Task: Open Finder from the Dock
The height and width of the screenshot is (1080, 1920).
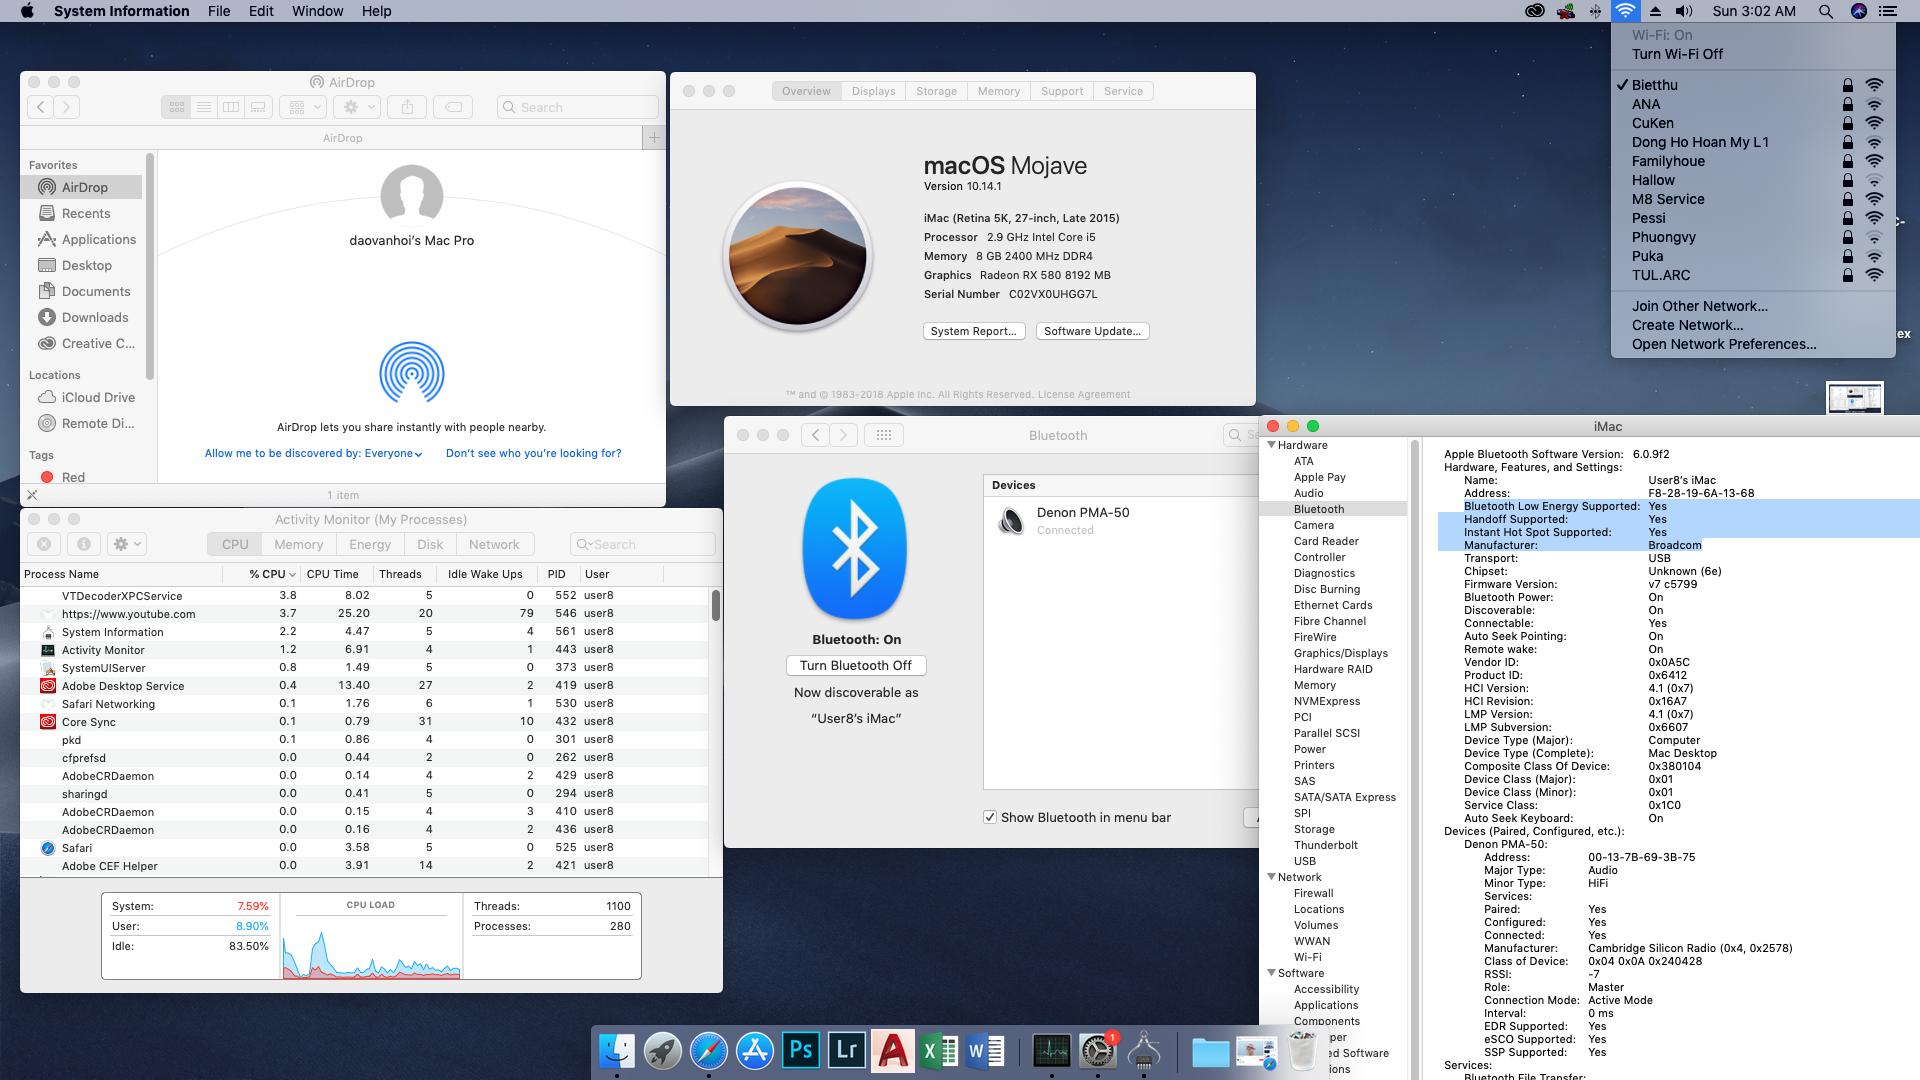Action: (x=617, y=1051)
